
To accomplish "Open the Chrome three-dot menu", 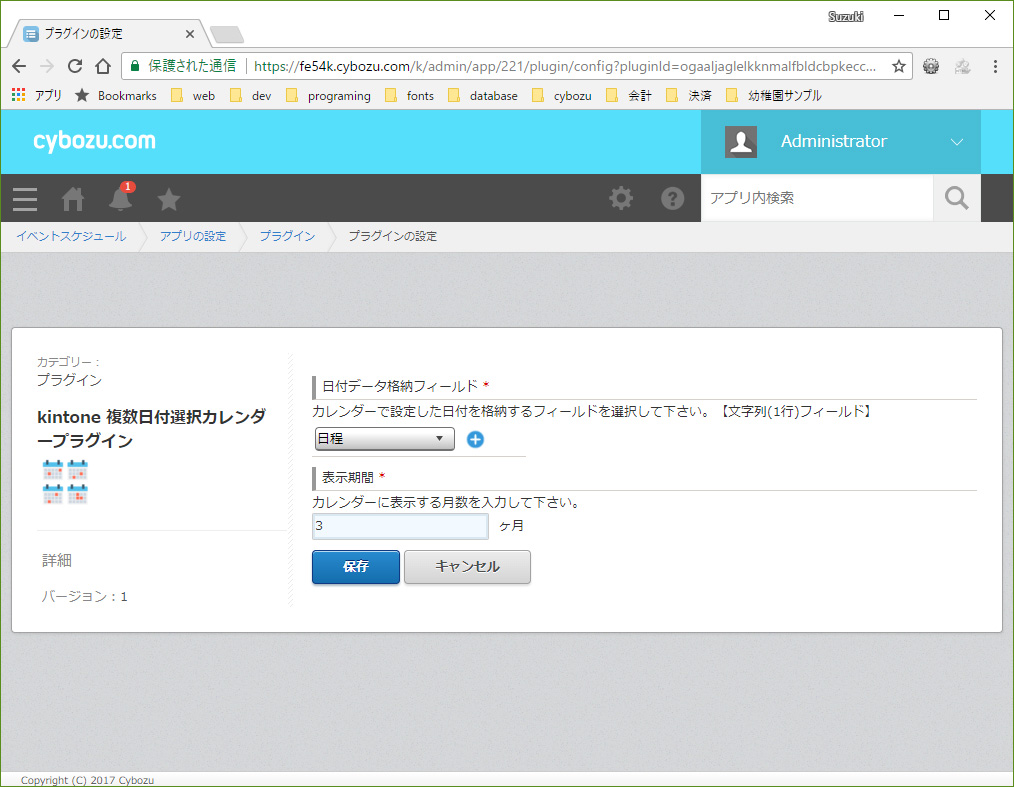I will (x=995, y=66).
